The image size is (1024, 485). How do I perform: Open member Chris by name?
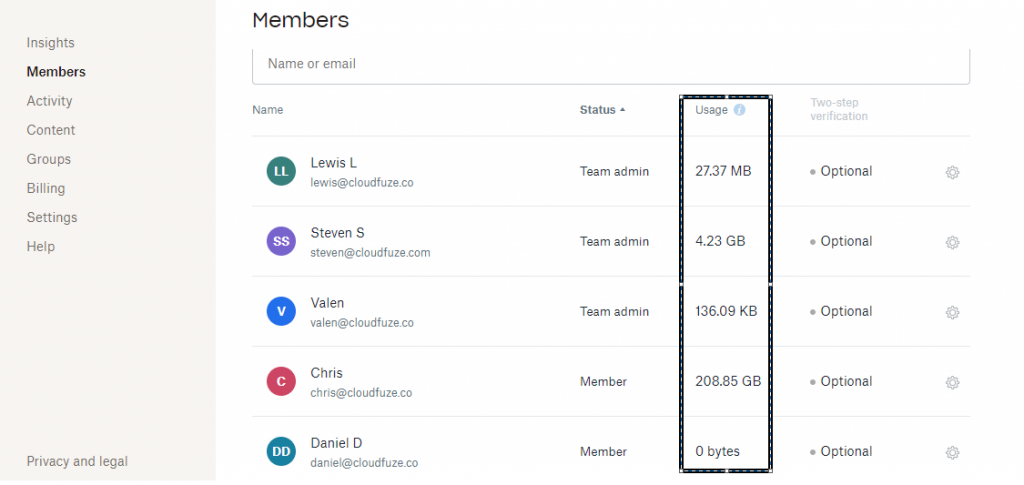pyautogui.click(x=327, y=373)
